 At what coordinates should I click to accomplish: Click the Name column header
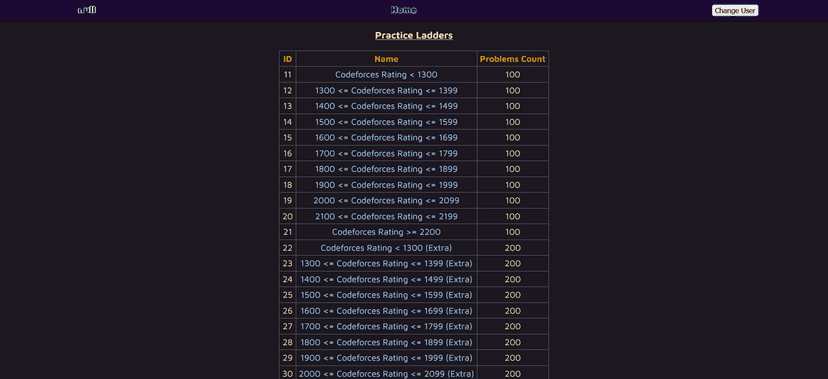pyautogui.click(x=386, y=59)
